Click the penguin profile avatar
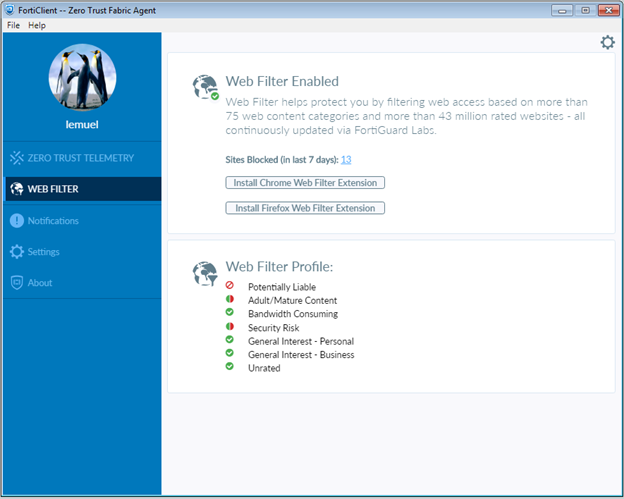The image size is (624, 499). (82, 77)
